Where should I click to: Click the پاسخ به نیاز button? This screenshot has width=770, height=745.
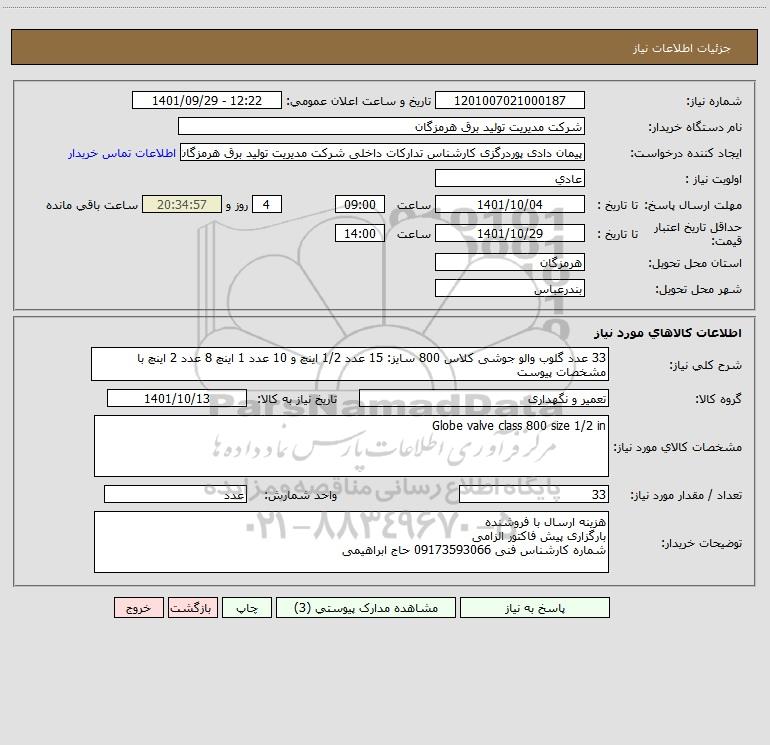pyautogui.click(x=534, y=608)
